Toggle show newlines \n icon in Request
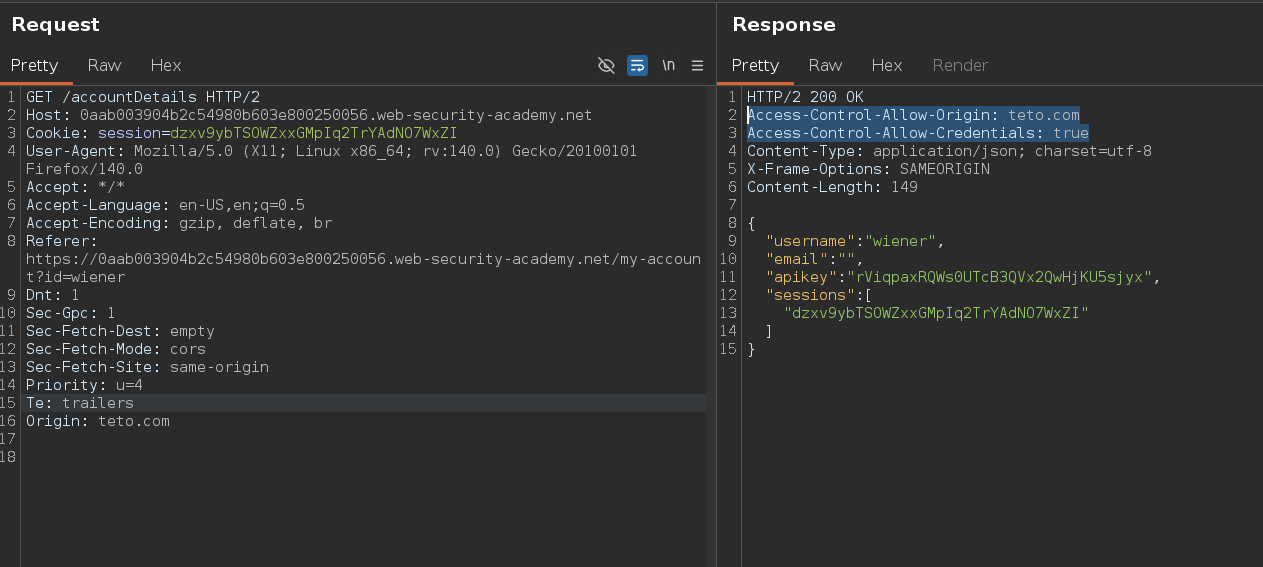Image resolution: width=1263 pixels, height=567 pixels. point(668,65)
